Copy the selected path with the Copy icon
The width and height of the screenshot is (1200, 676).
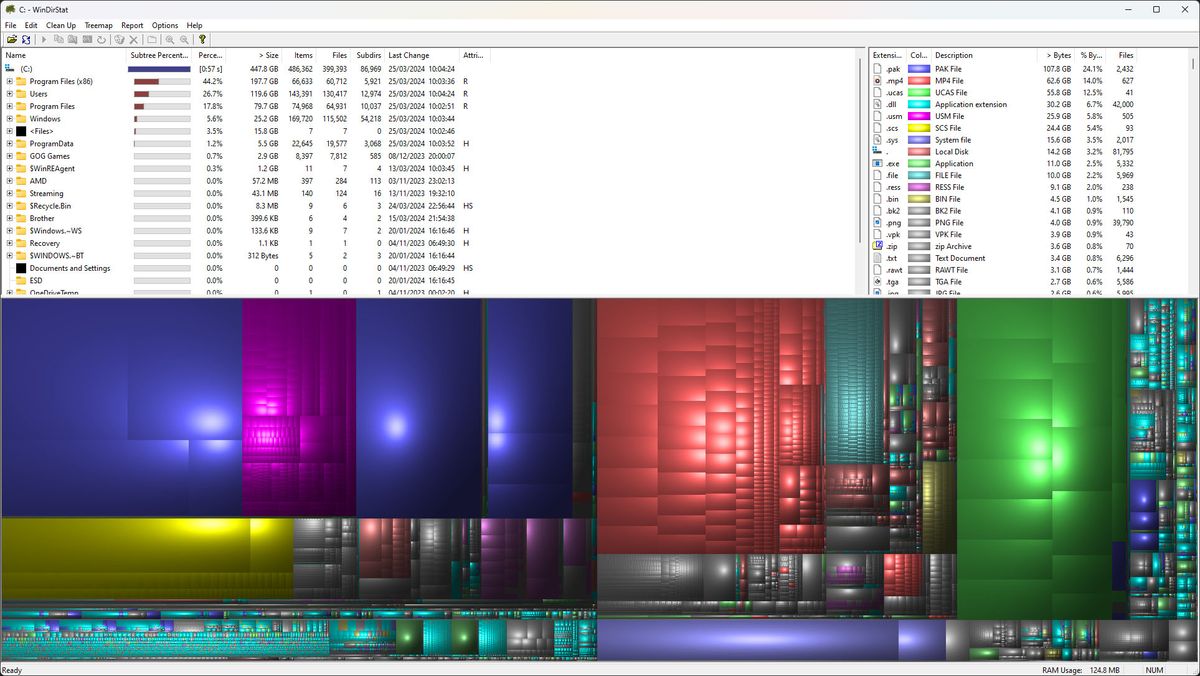(x=58, y=40)
